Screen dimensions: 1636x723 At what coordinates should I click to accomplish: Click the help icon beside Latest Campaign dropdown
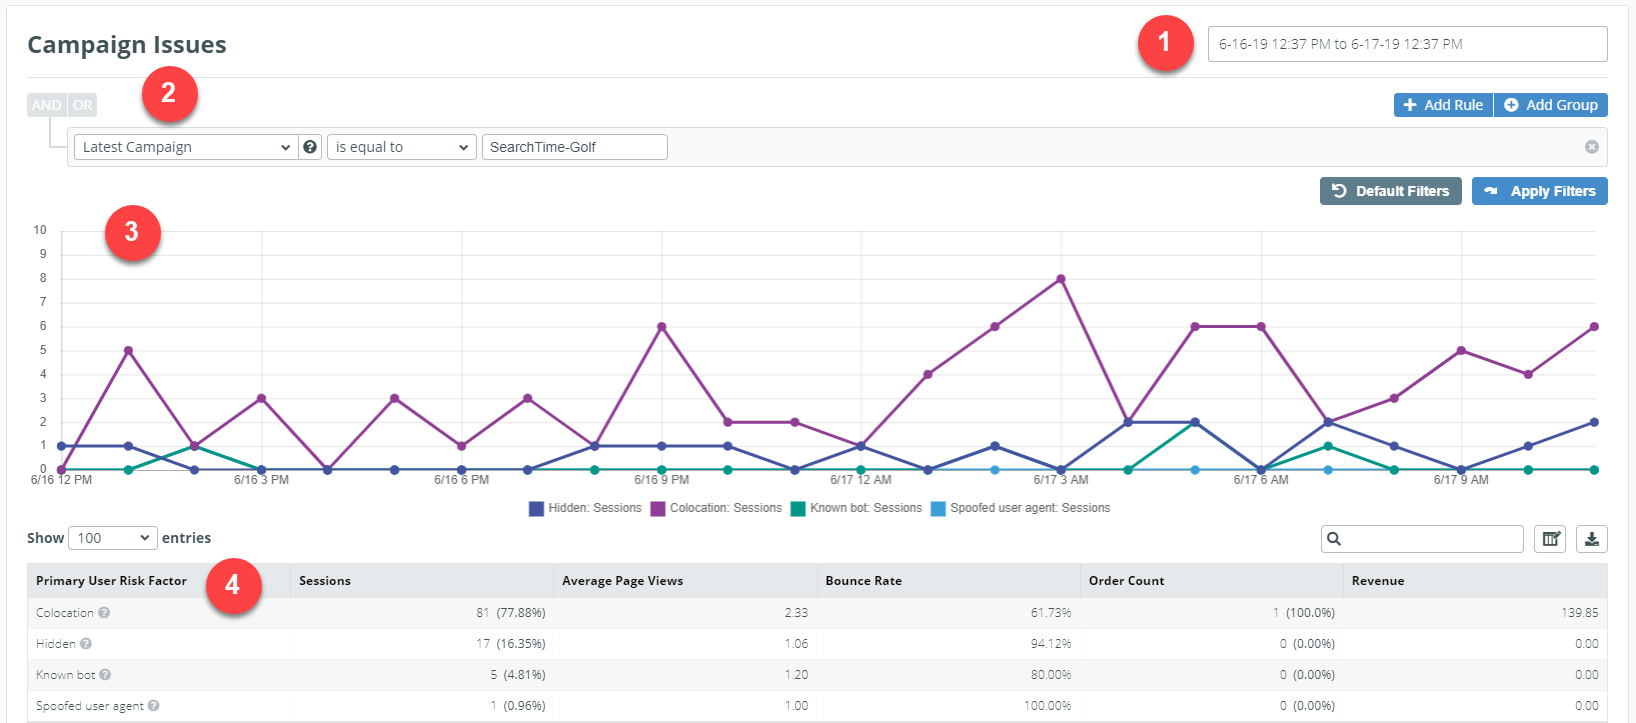310,147
